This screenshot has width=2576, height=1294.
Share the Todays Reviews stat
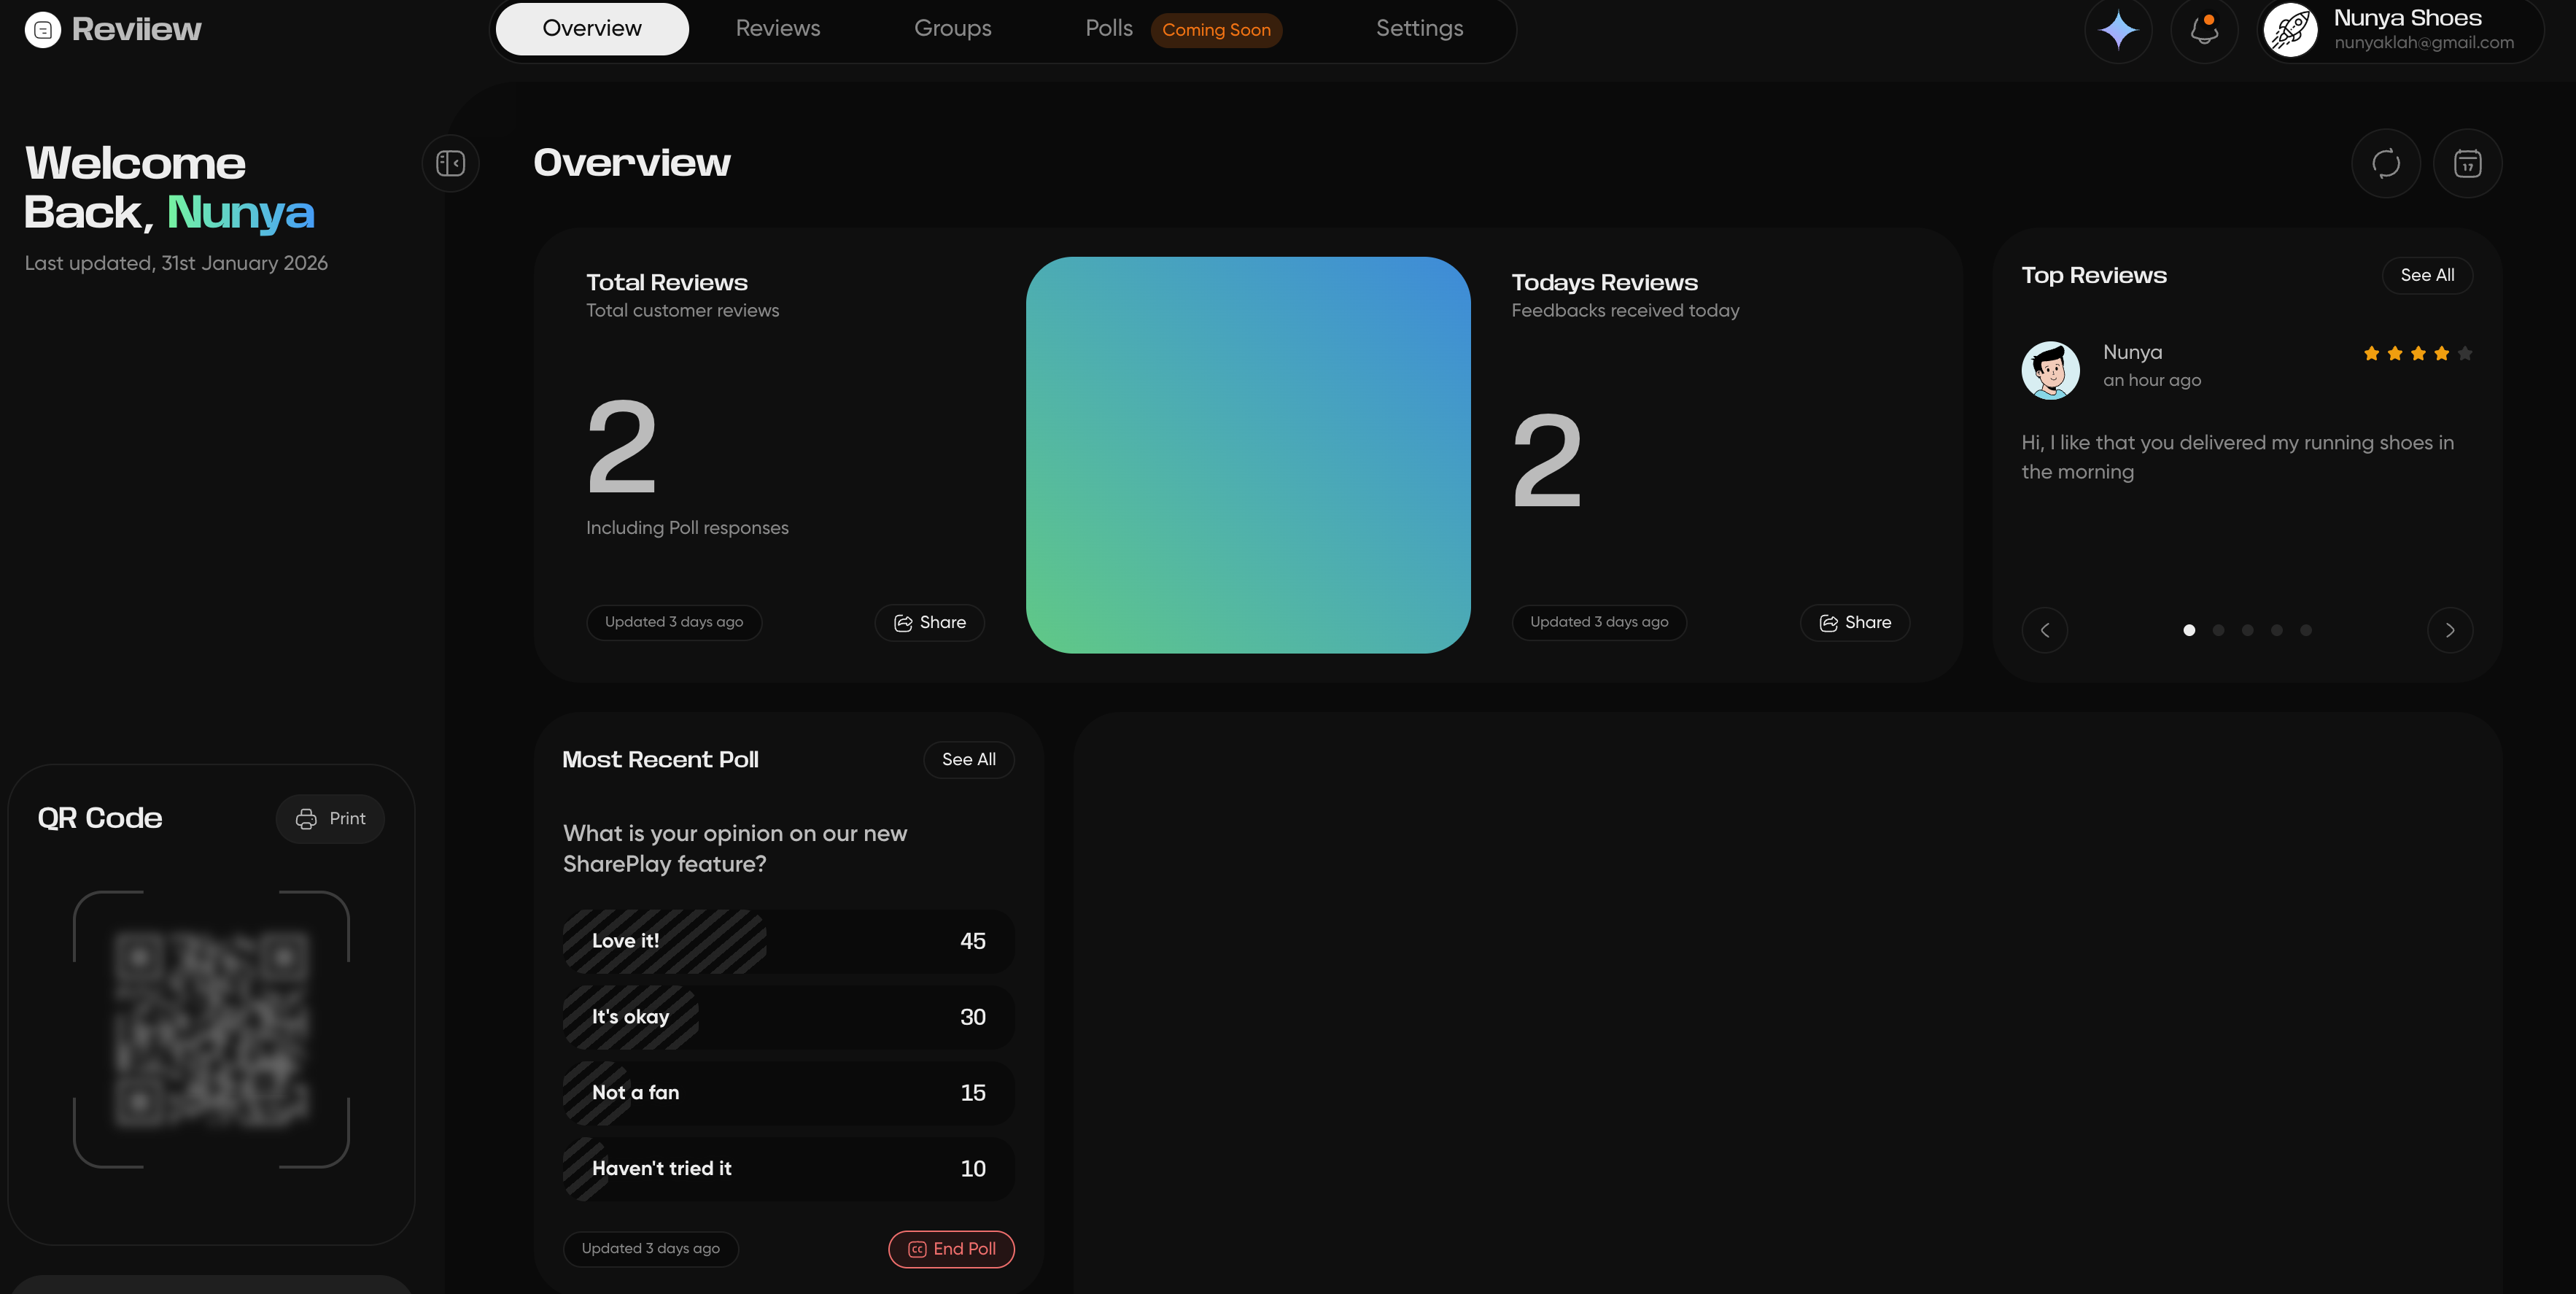click(x=1854, y=622)
